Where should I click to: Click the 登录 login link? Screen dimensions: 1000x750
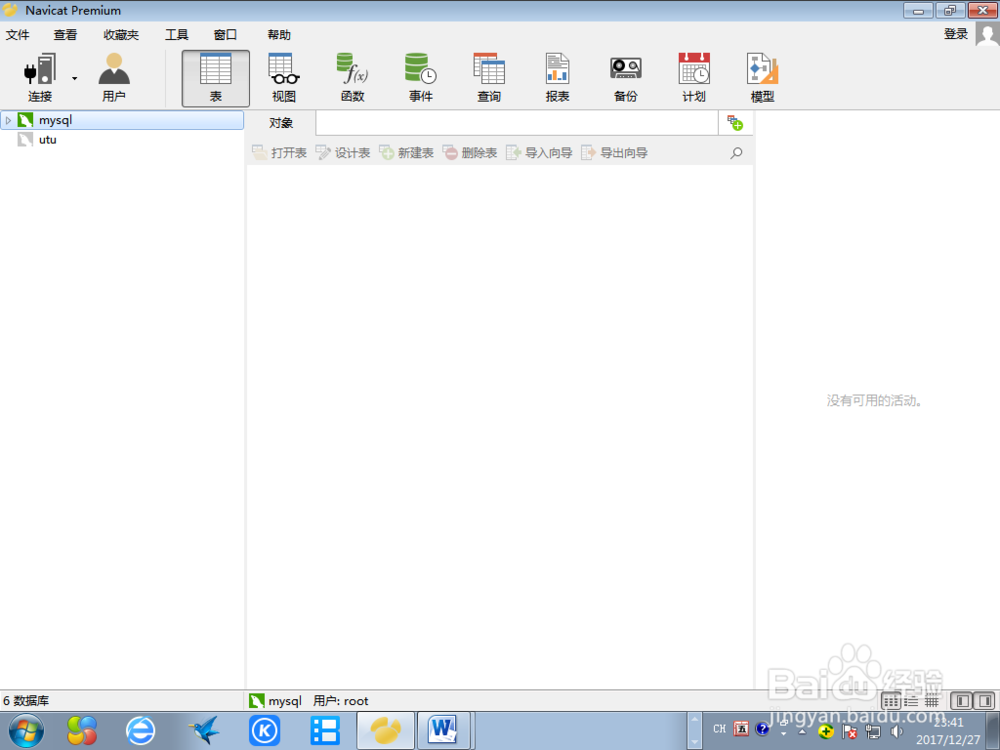[x=955, y=34]
